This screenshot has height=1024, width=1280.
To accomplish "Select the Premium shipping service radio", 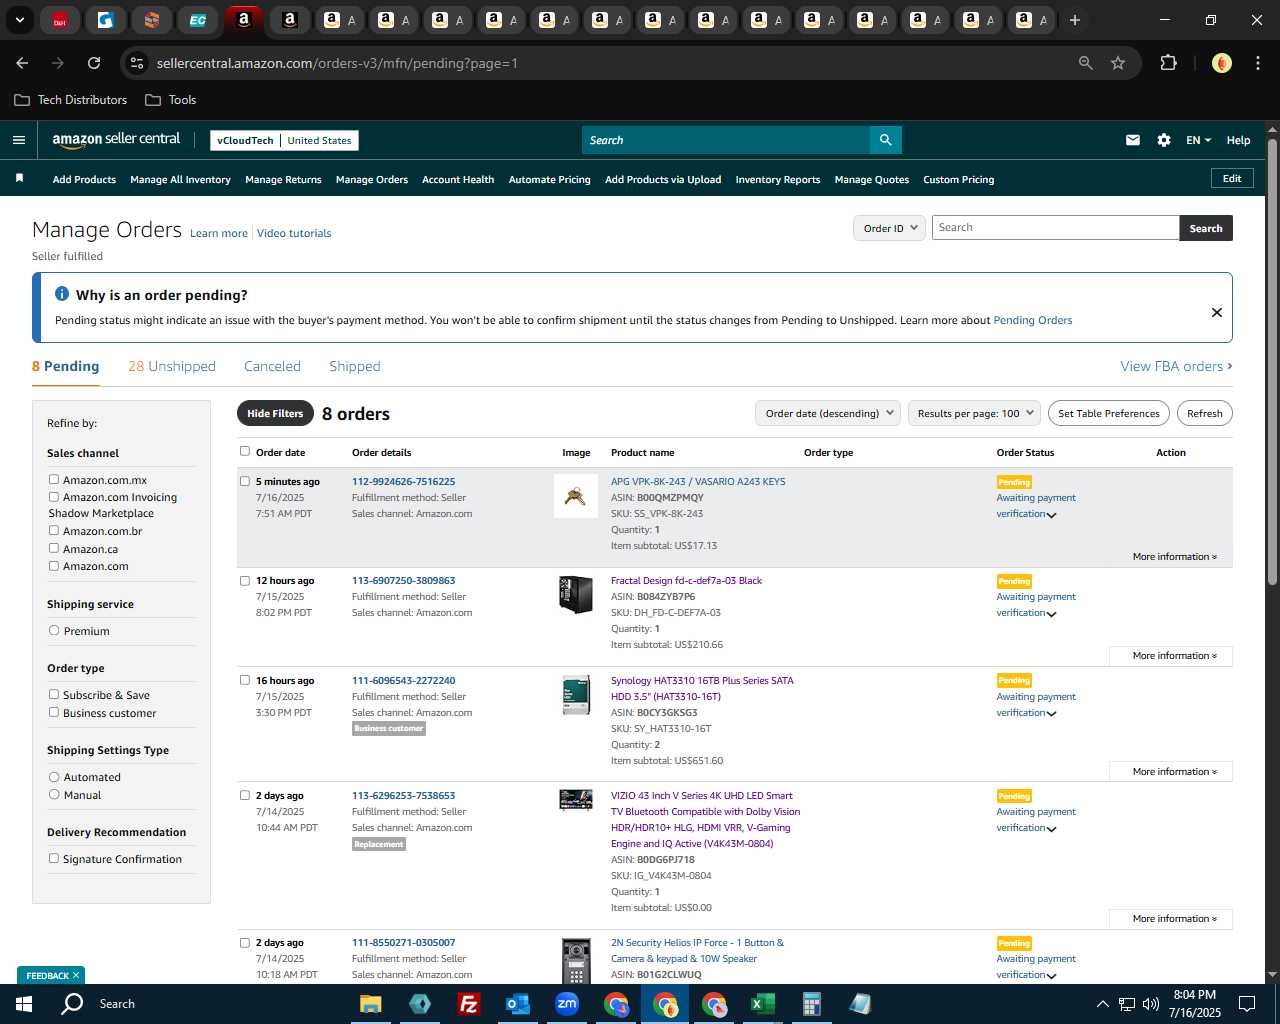I will click(x=54, y=630).
